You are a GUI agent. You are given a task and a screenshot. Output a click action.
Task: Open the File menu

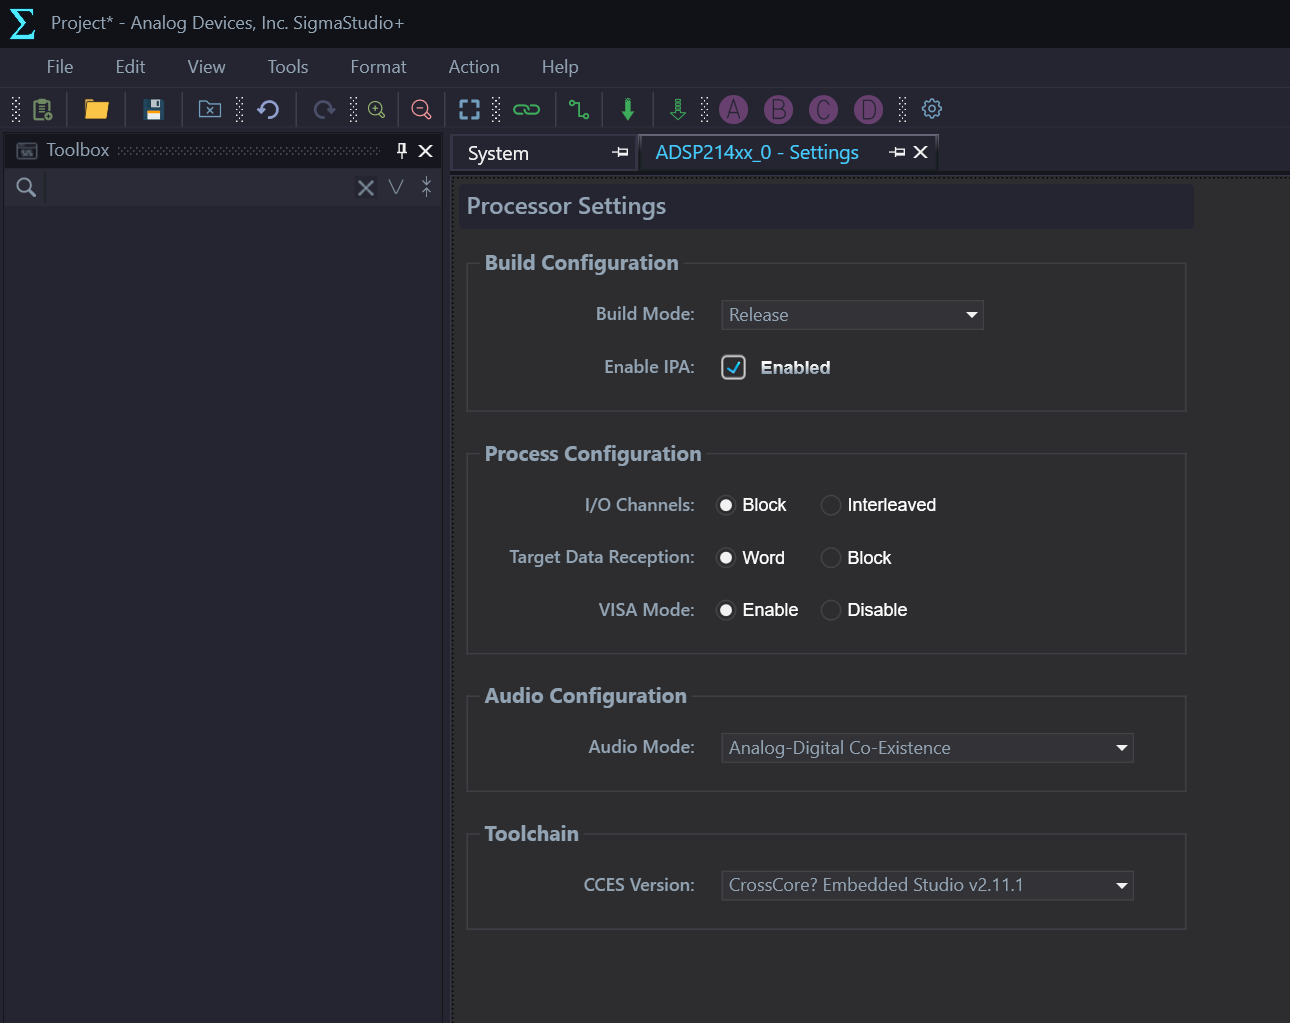(x=60, y=67)
